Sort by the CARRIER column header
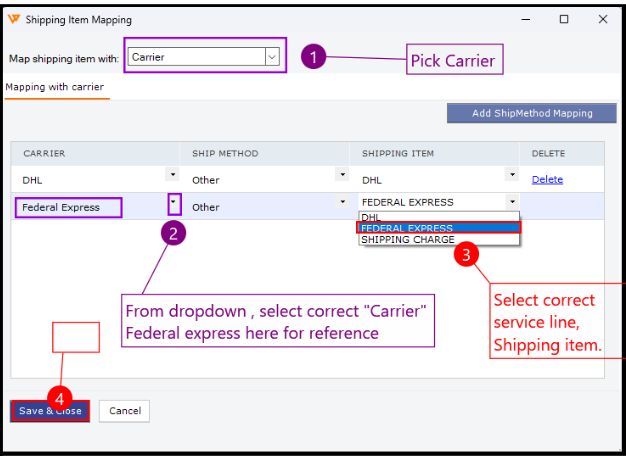Viewport: 626px width, 456px height. click(44, 153)
